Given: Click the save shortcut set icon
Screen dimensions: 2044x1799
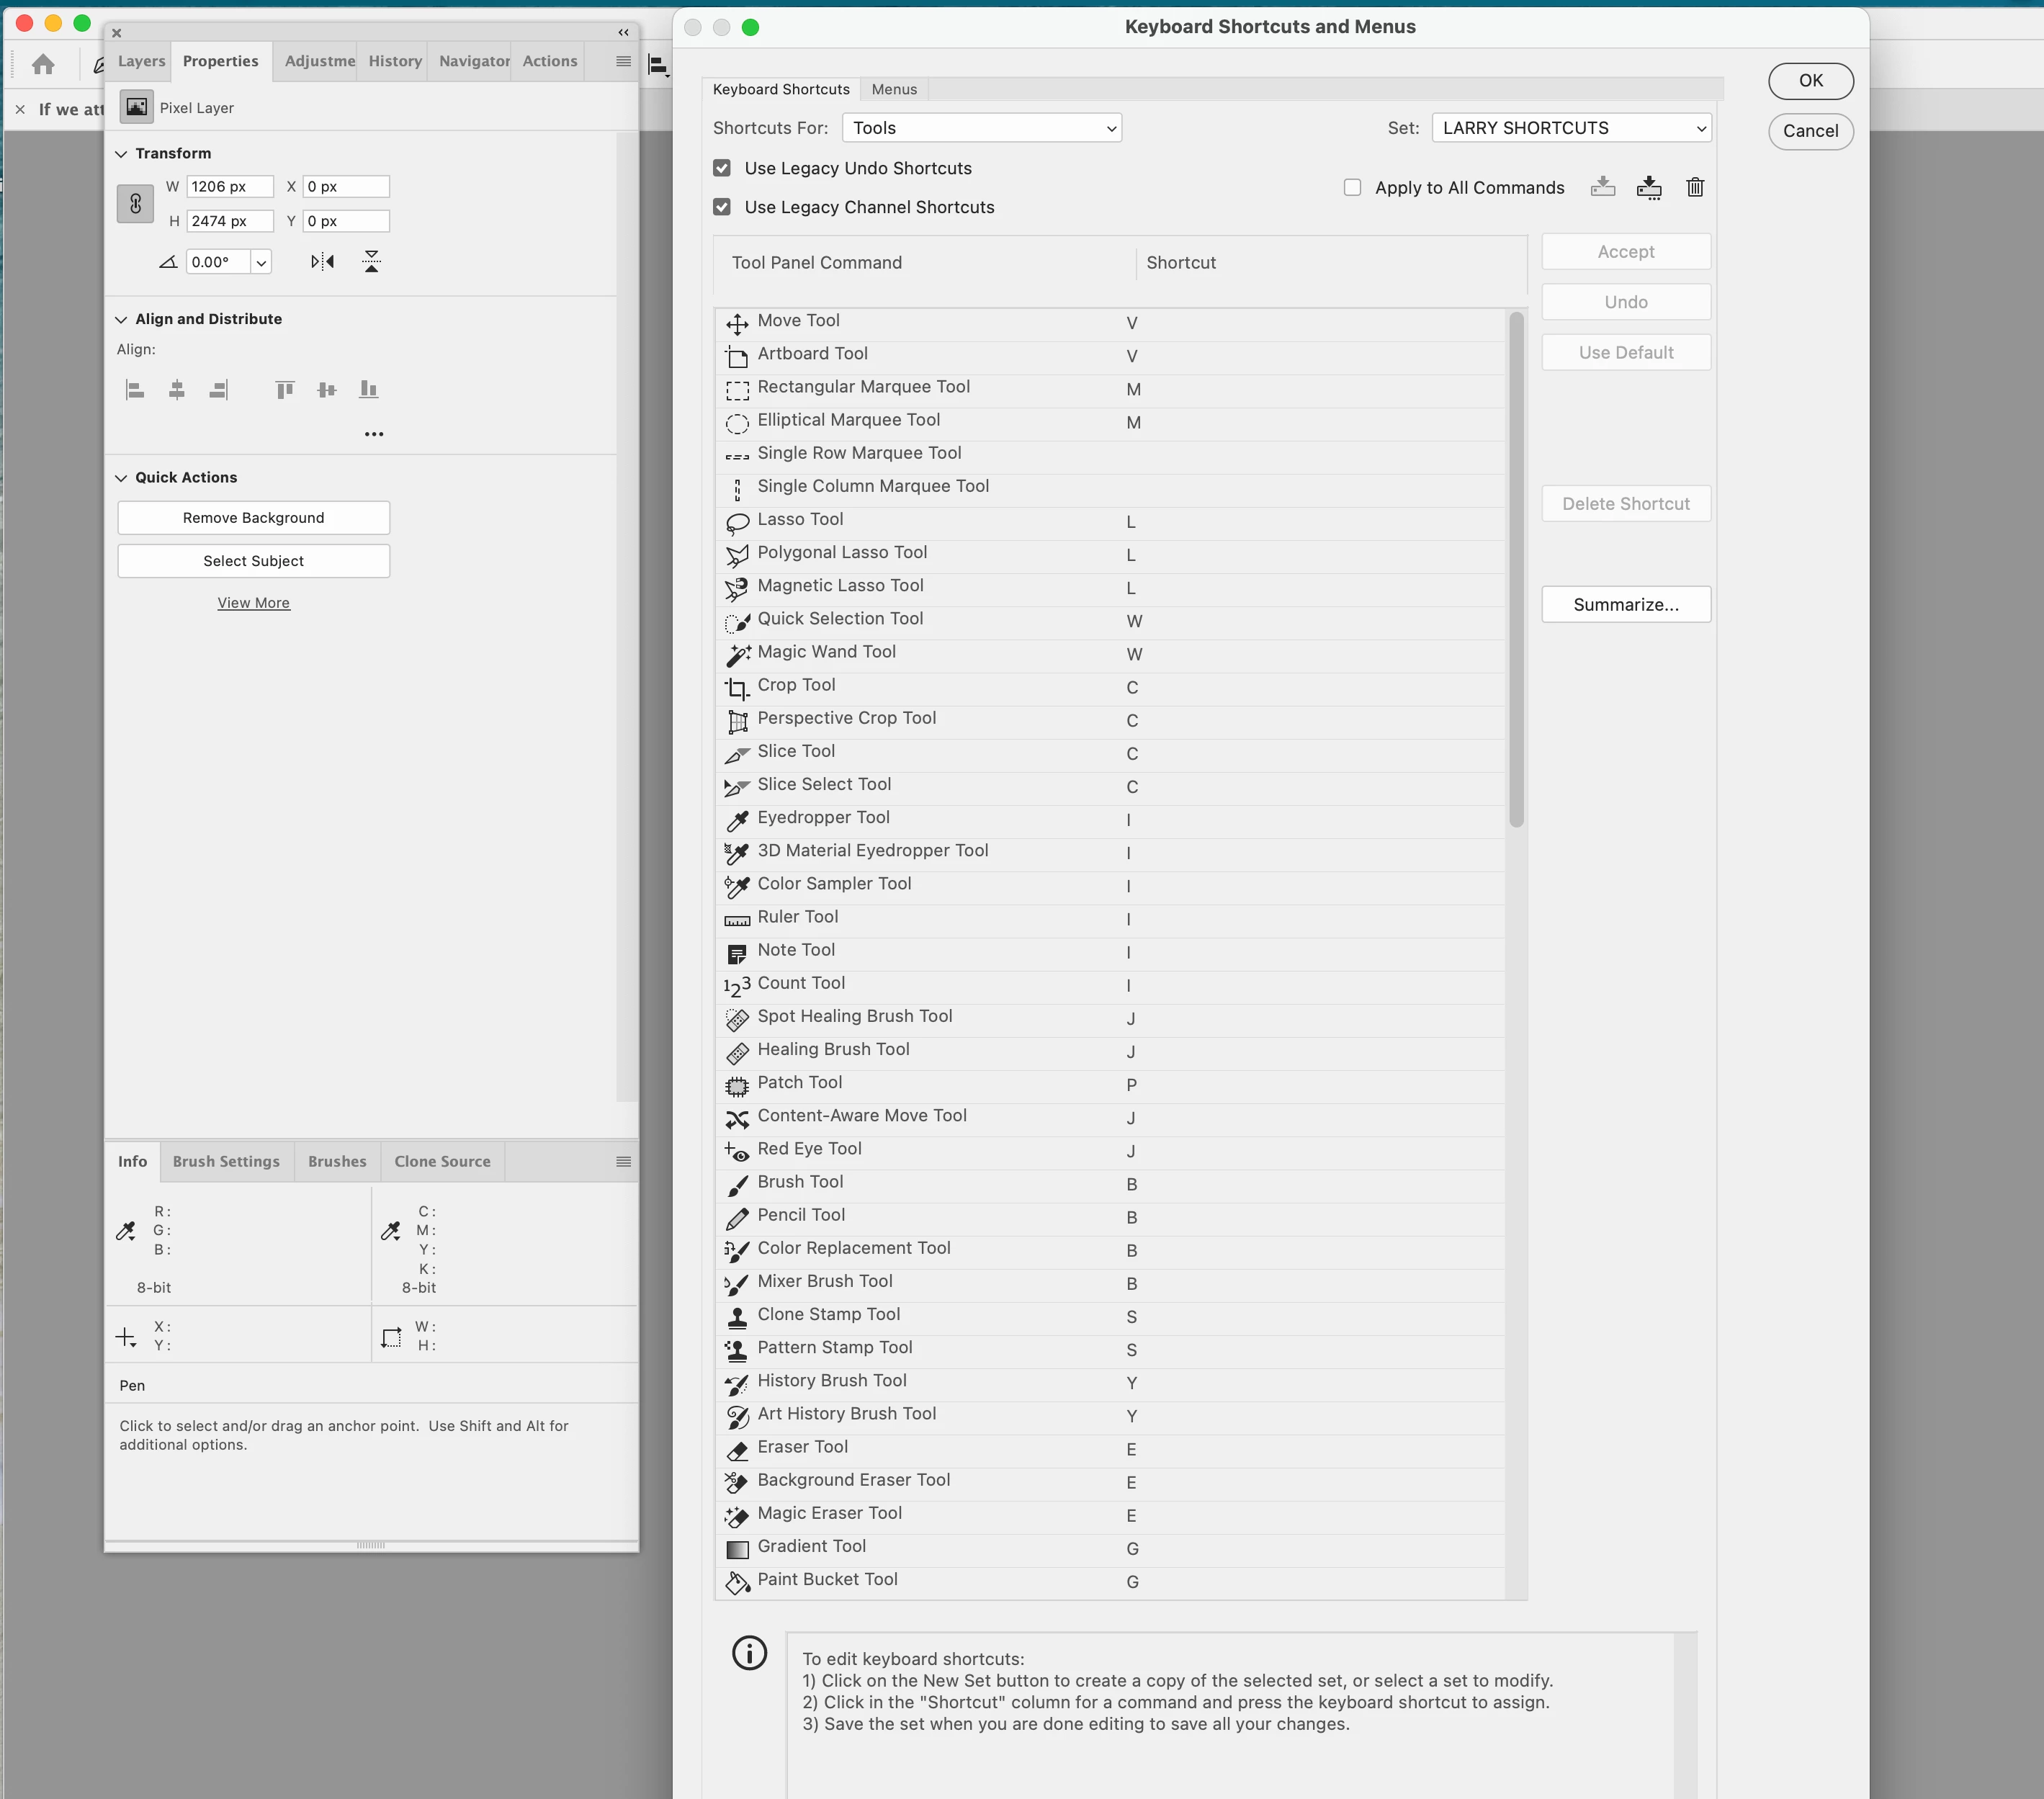Looking at the screenshot, I should click(x=1602, y=187).
